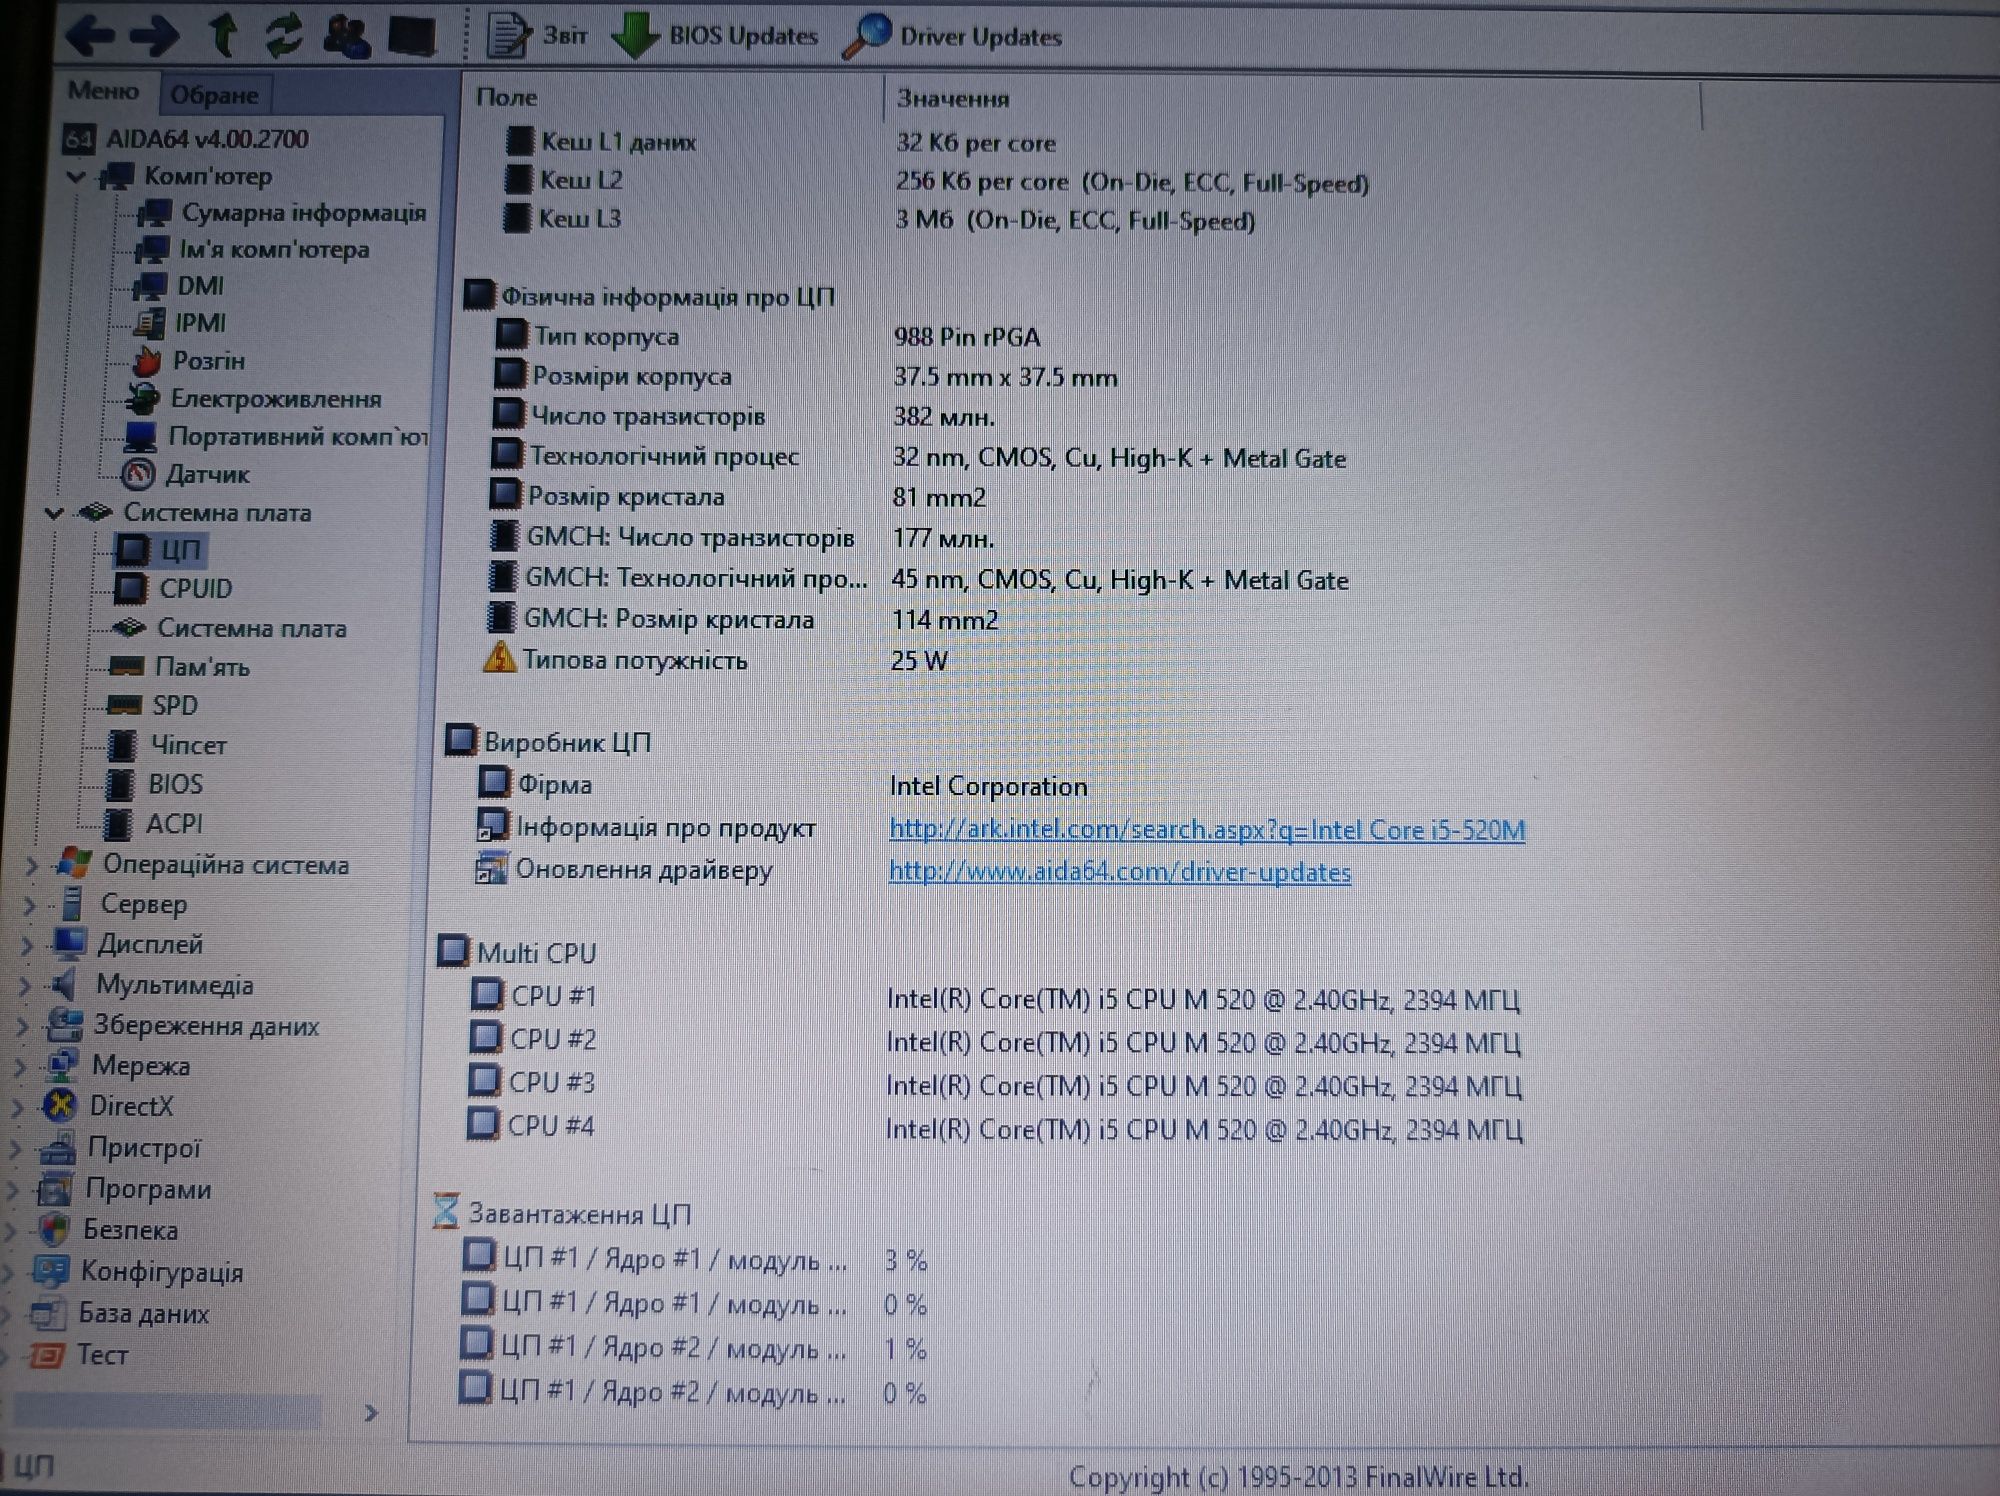Select the Тип корпуса row

coord(768,336)
